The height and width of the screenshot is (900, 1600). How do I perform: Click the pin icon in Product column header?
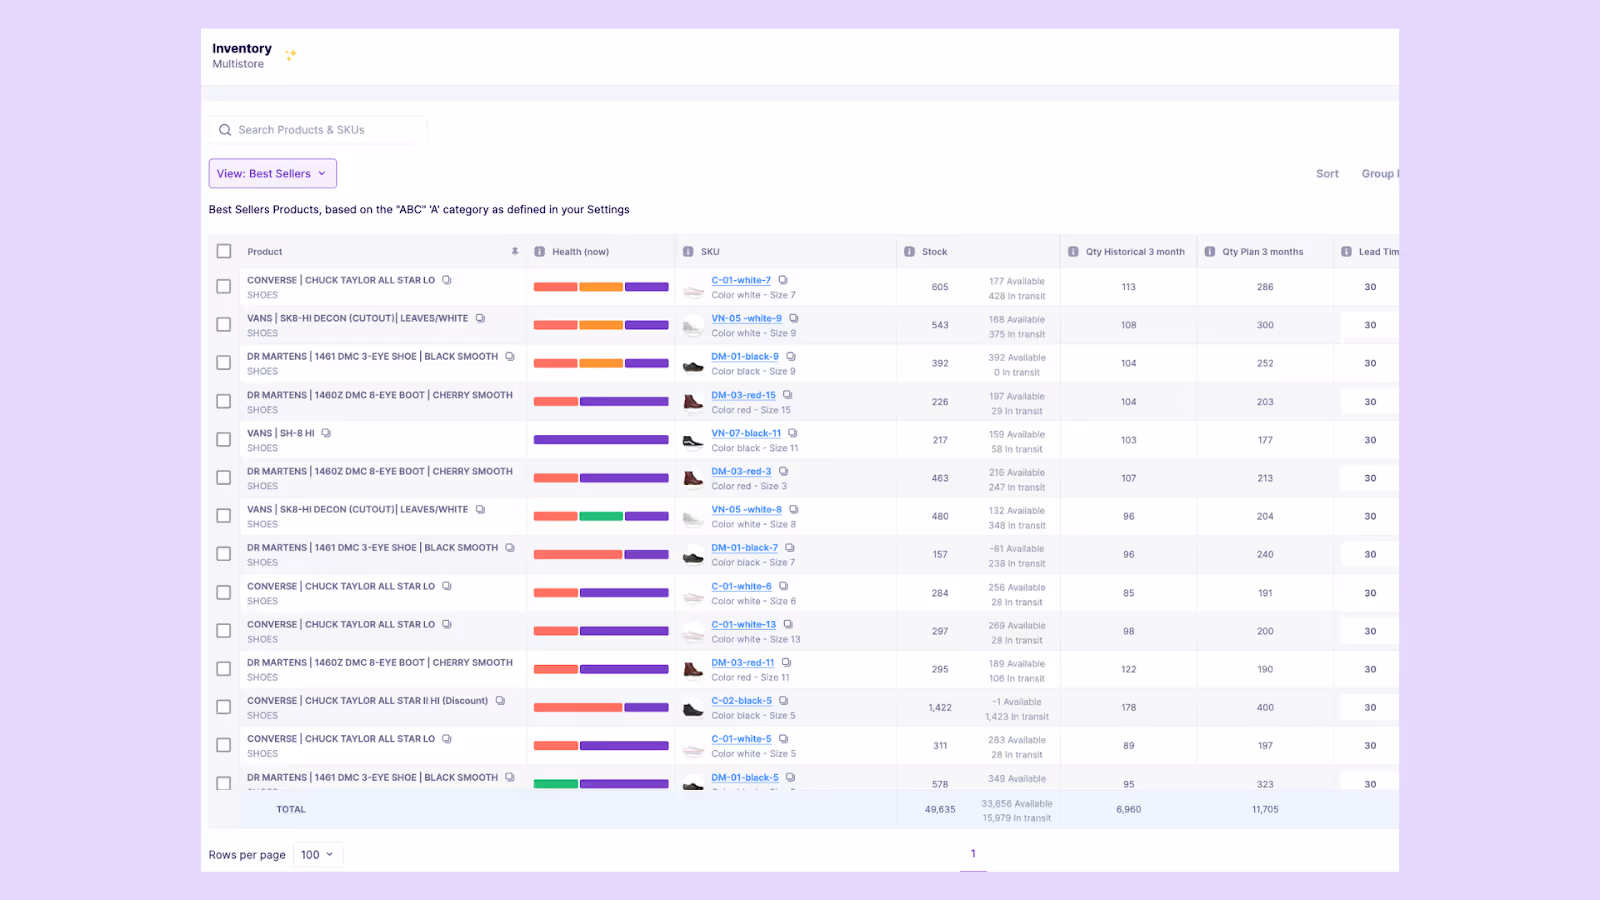tap(515, 252)
